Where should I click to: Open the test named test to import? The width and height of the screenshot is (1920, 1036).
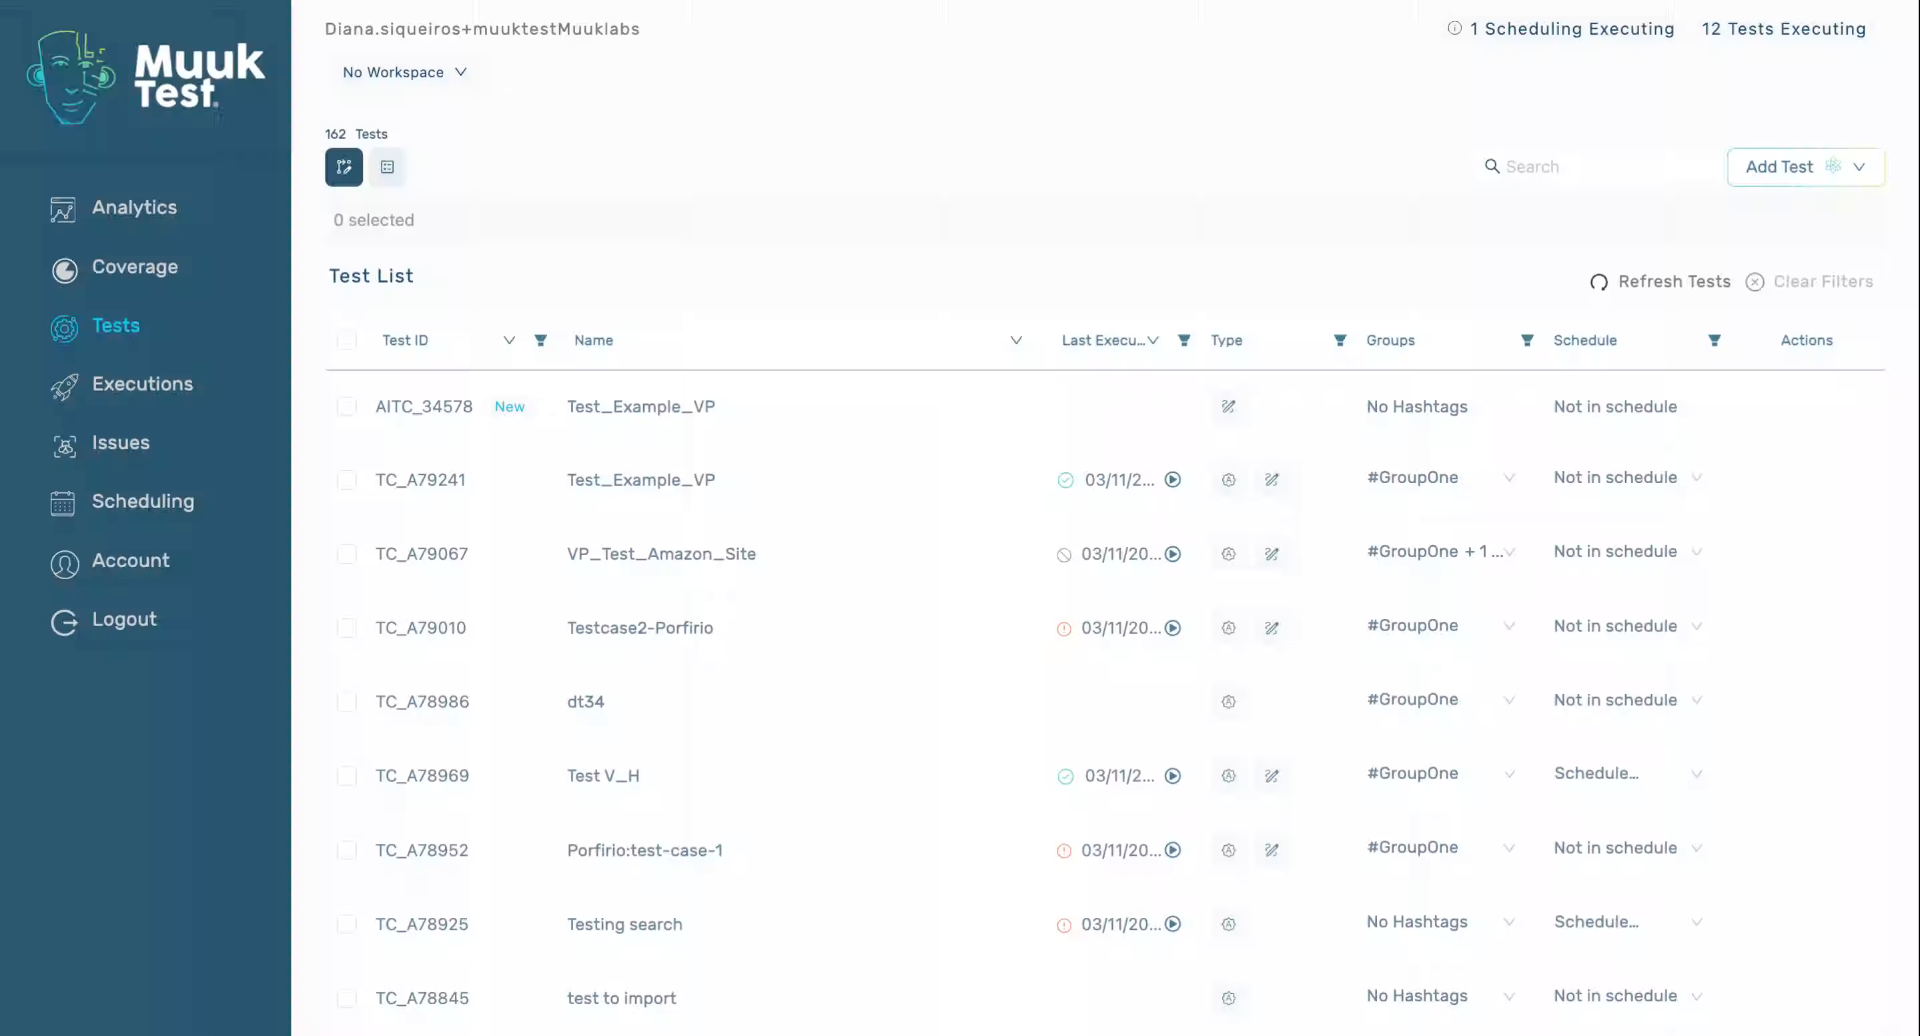point(621,998)
